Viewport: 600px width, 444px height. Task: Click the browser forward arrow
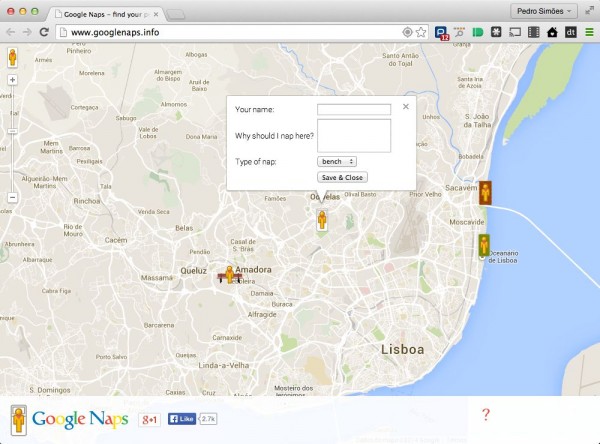click(x=27, y=32)
